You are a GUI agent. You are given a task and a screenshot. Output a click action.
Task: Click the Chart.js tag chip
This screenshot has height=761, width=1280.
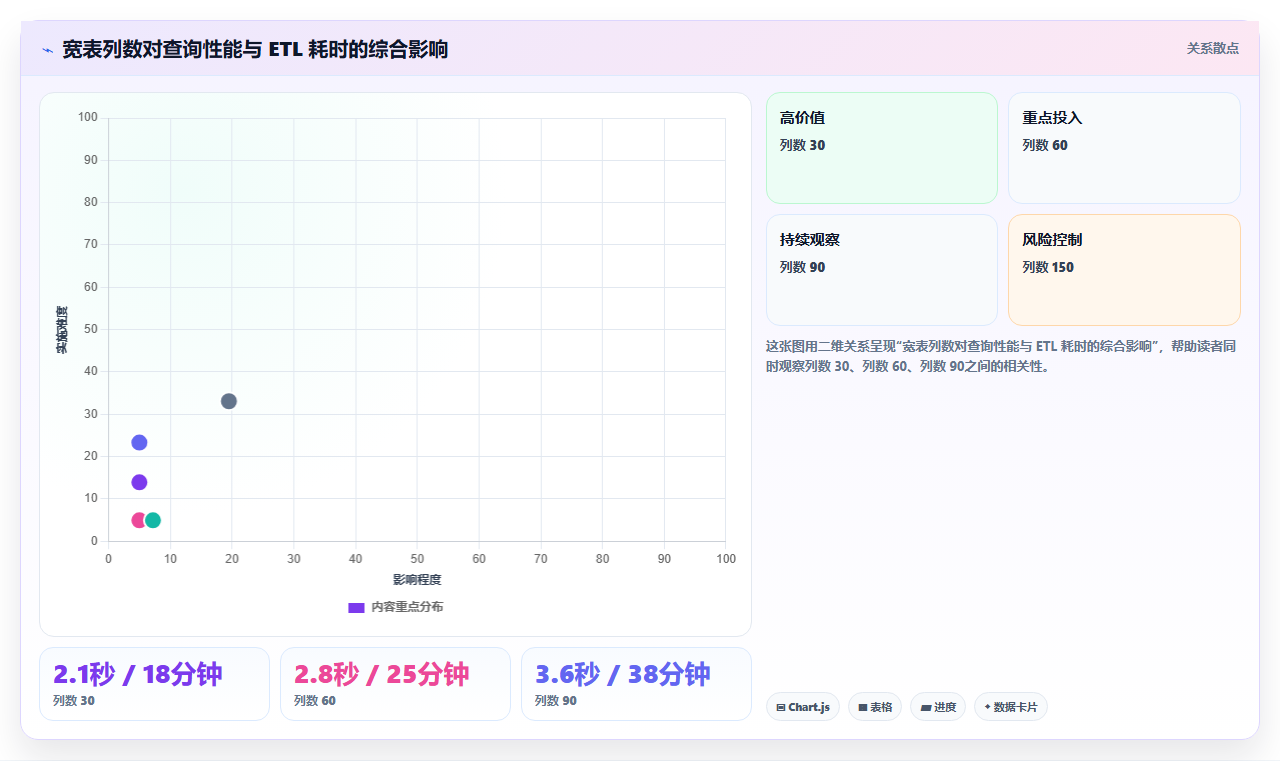[803, 707]
